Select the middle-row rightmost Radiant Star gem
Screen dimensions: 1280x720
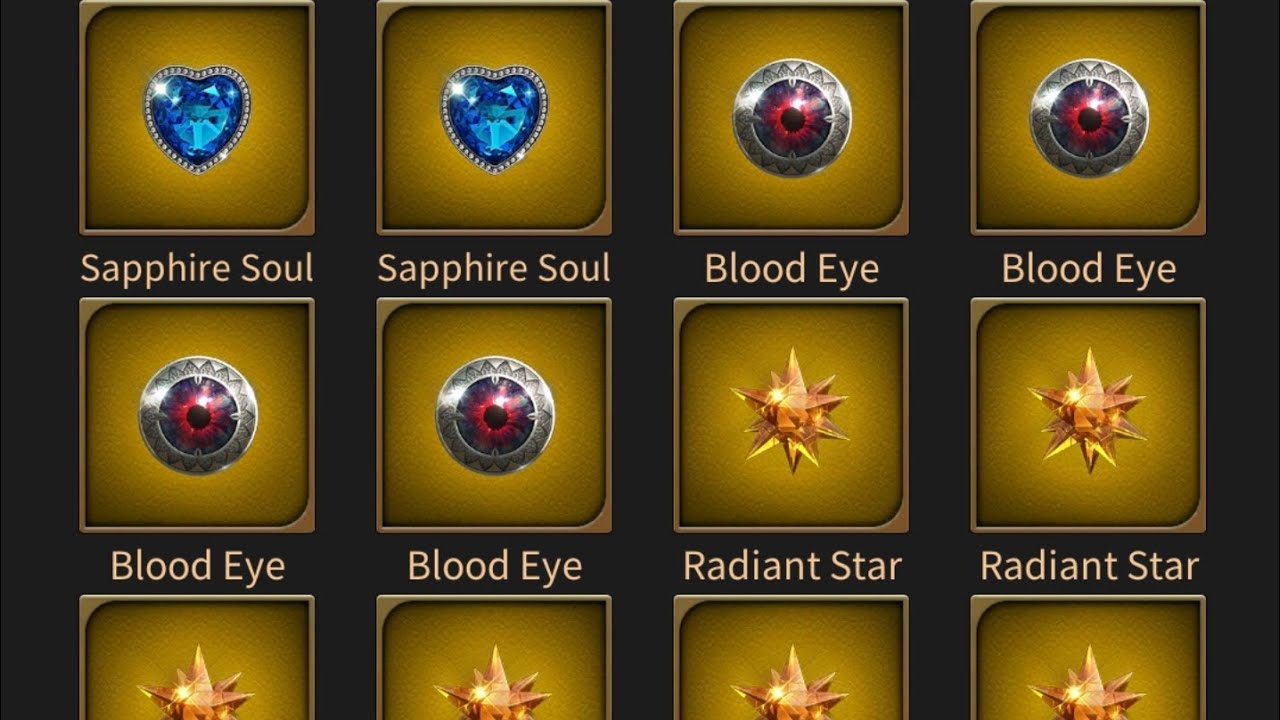[x=1088, y=415]
